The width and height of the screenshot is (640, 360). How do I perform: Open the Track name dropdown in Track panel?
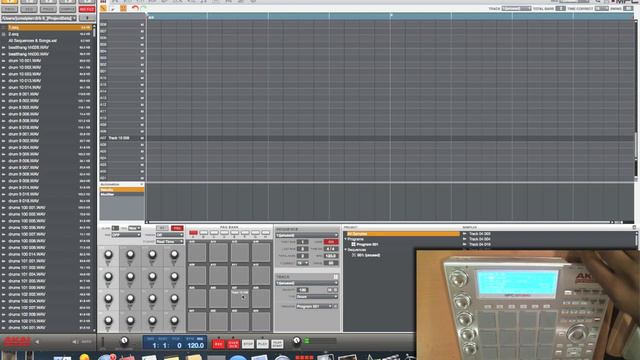307,283
